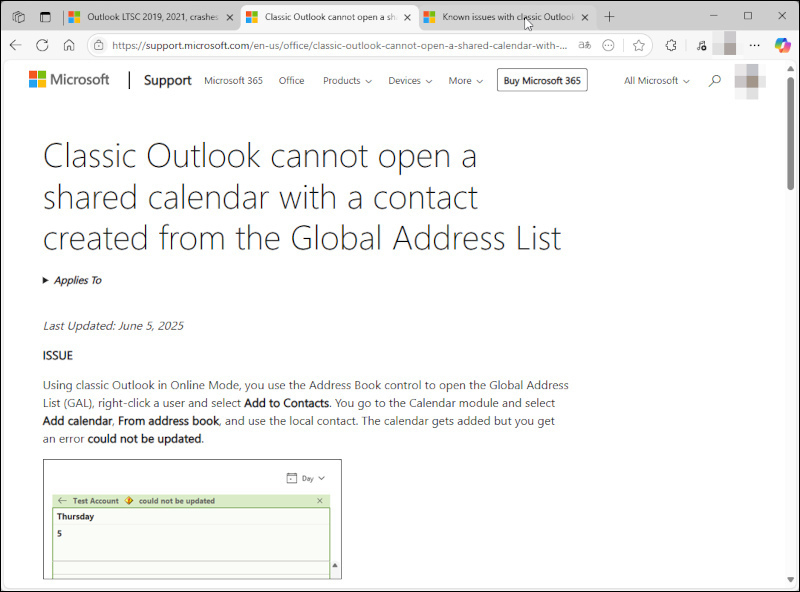Click the page vertical scrollbar thumb
Screen dimensions: 800x592
pyautogui.click(x=790, y=134)
